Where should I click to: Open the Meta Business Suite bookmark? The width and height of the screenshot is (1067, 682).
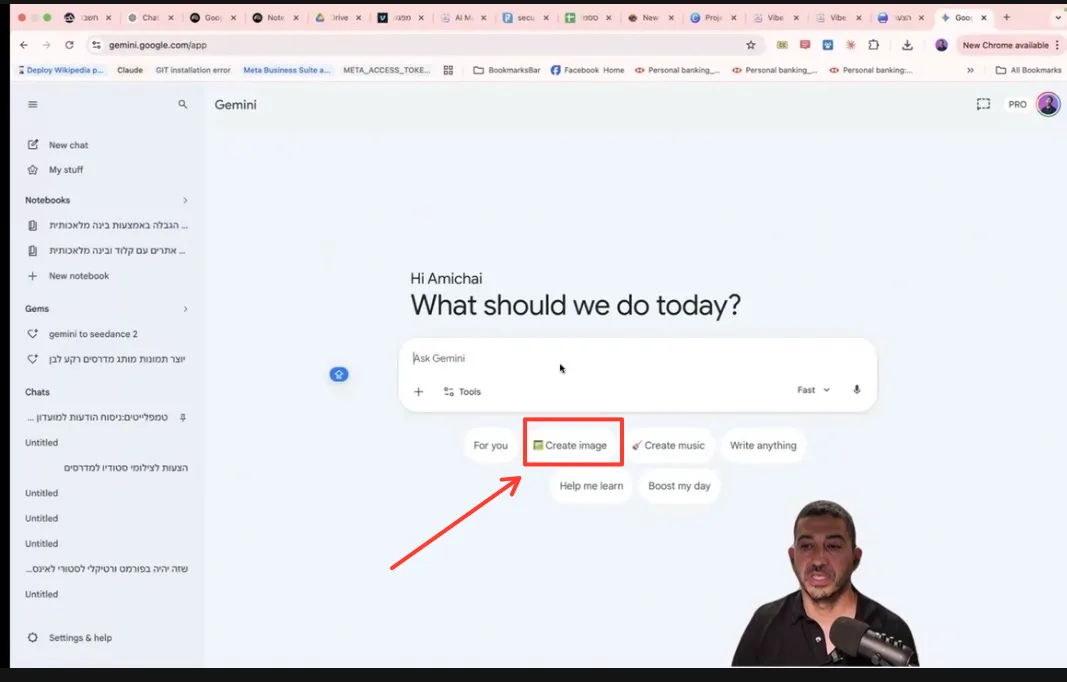[286, 70]
